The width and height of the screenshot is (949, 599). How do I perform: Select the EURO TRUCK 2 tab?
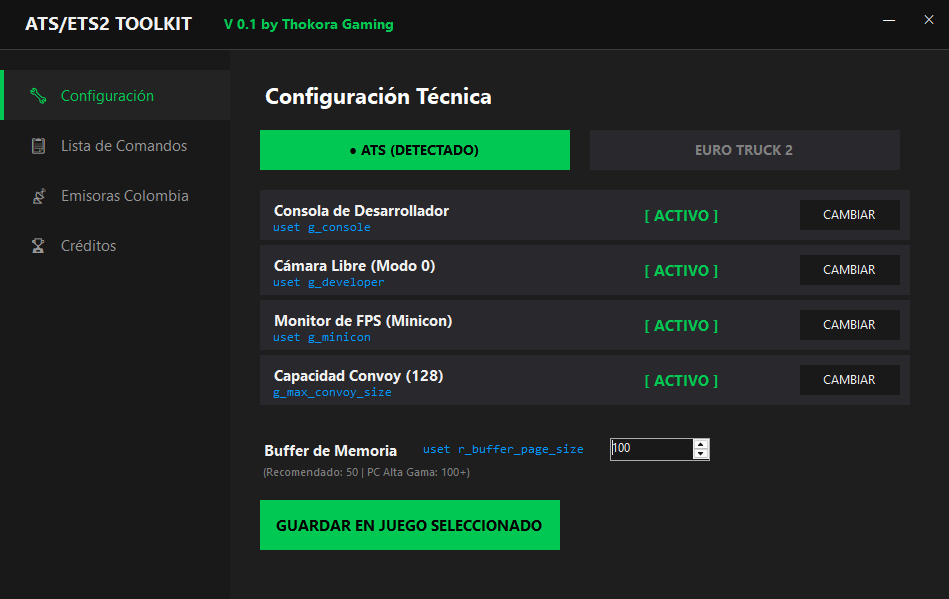click(744, 149)
